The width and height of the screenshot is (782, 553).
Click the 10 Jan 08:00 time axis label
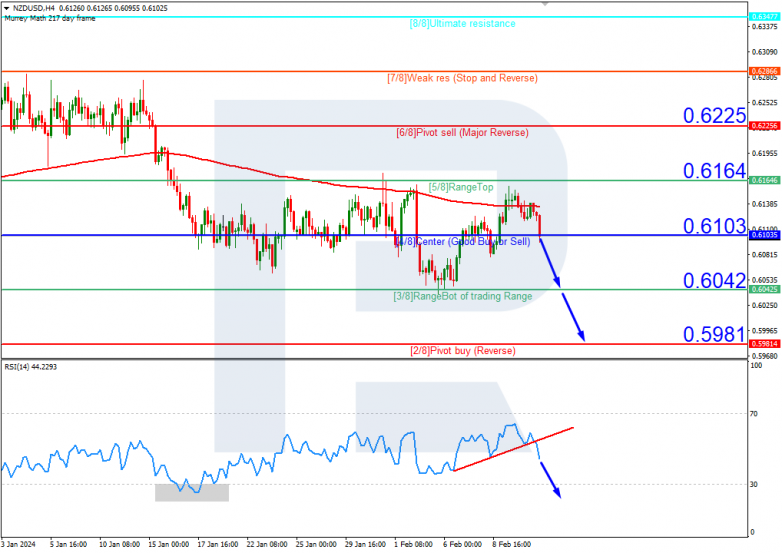(120, 545)
